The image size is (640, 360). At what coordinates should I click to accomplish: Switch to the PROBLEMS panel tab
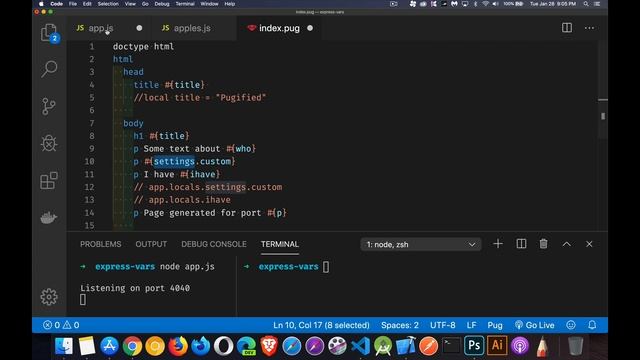coord(100,244)
